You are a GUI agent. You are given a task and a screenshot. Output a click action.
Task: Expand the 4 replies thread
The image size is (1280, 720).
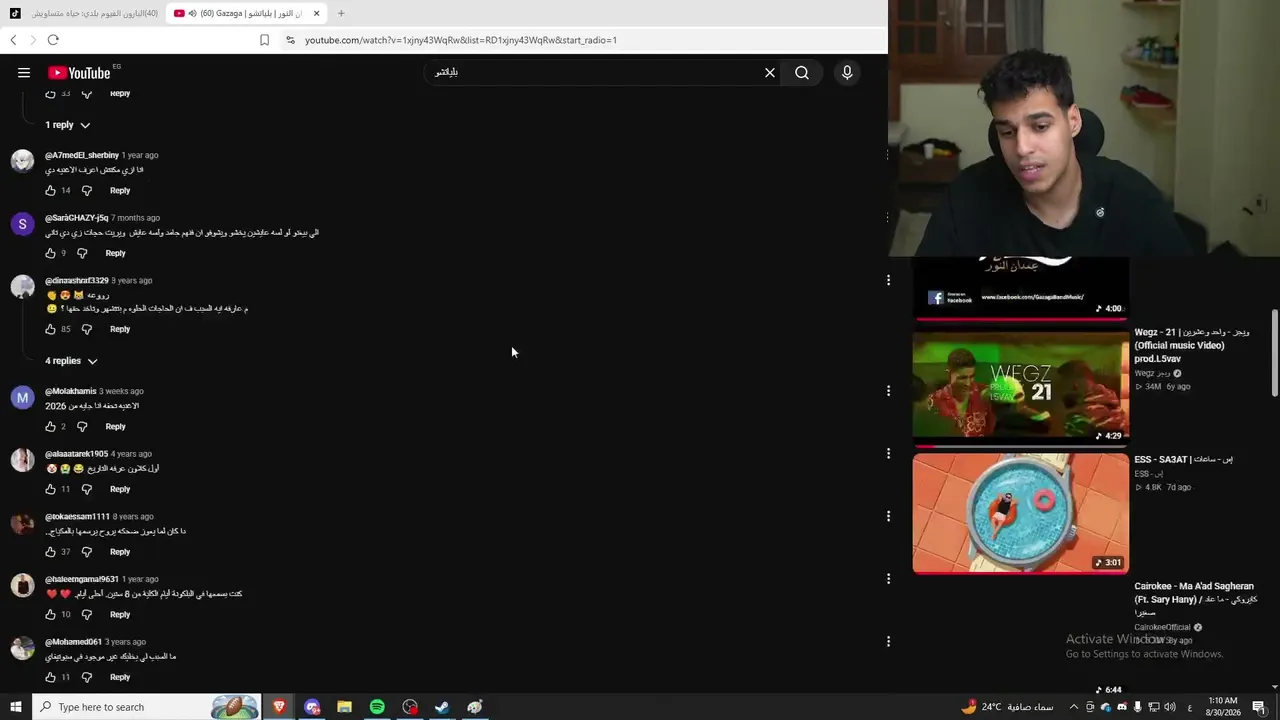[71, 361]
